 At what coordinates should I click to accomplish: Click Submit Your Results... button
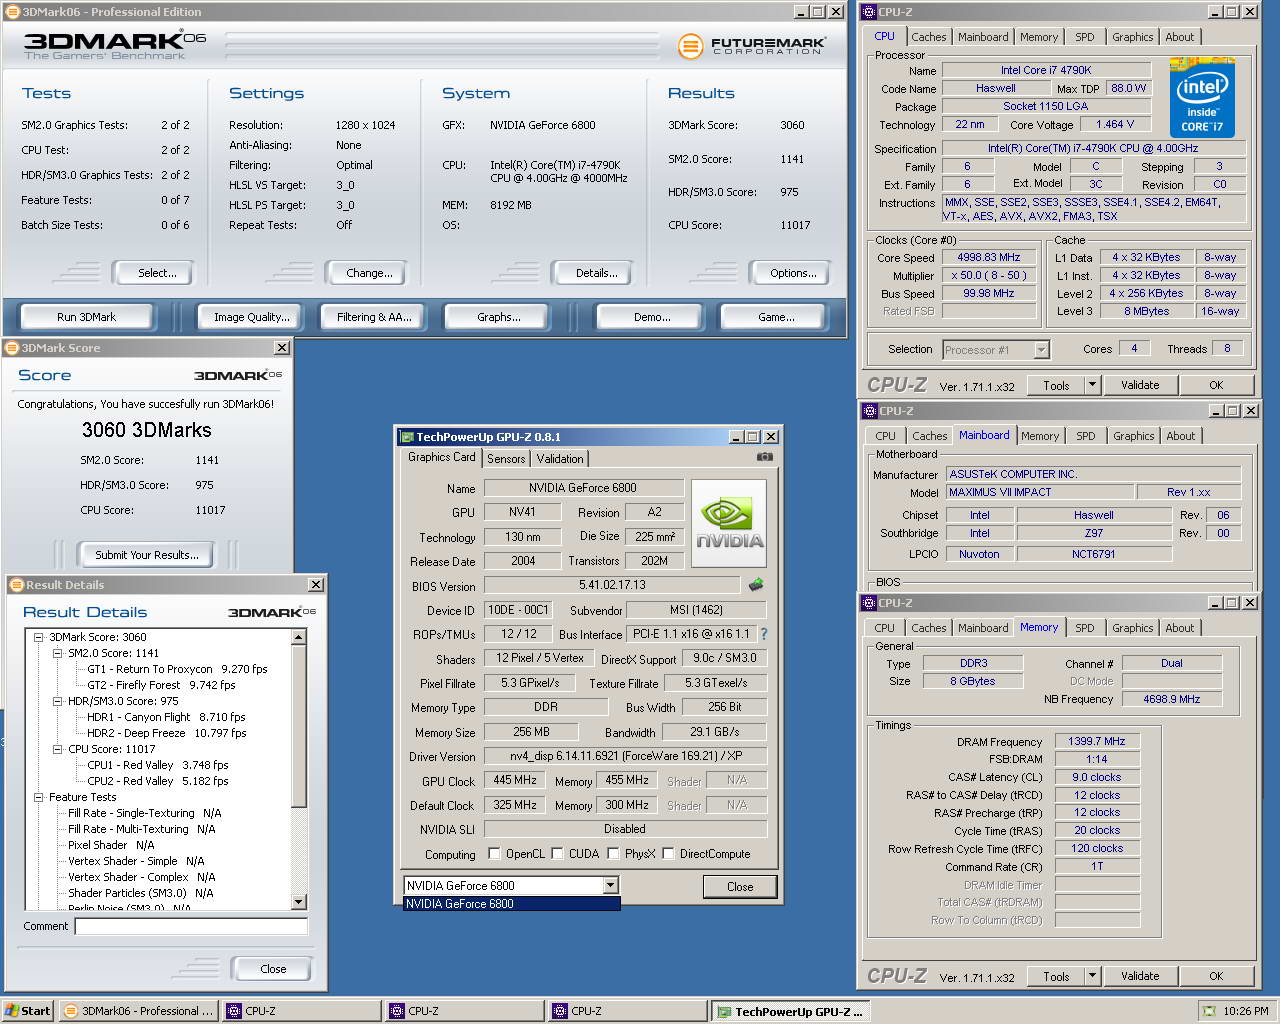pyautogui.click(x=146, y=555)
